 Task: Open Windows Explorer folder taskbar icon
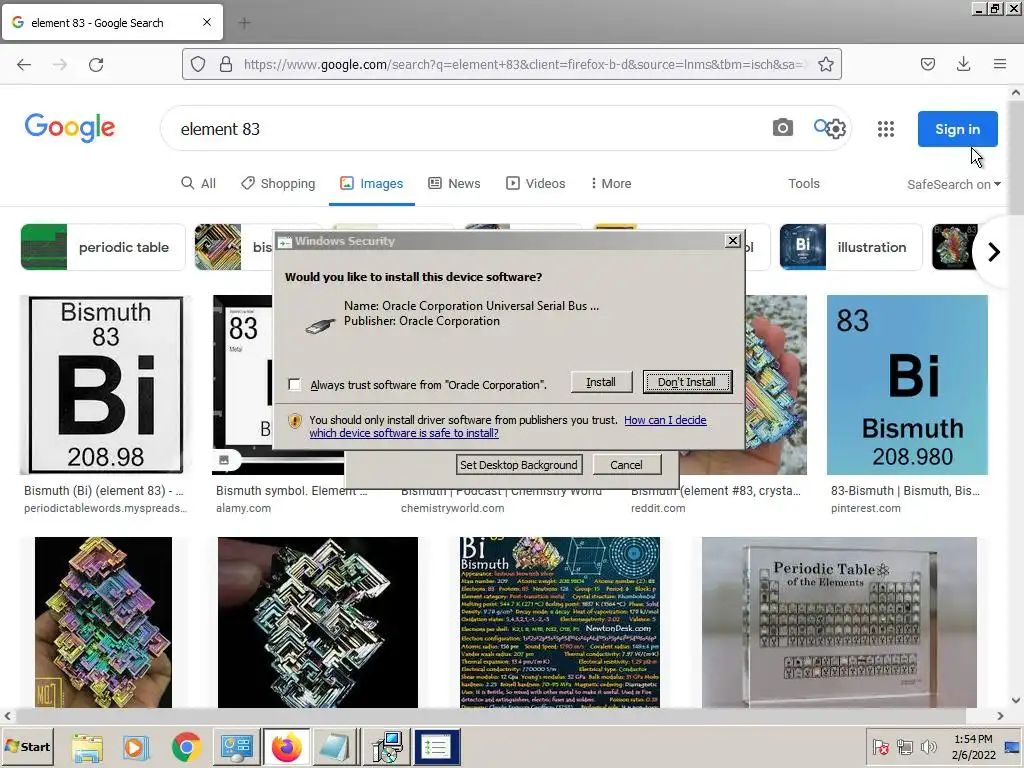click(87, 747)
